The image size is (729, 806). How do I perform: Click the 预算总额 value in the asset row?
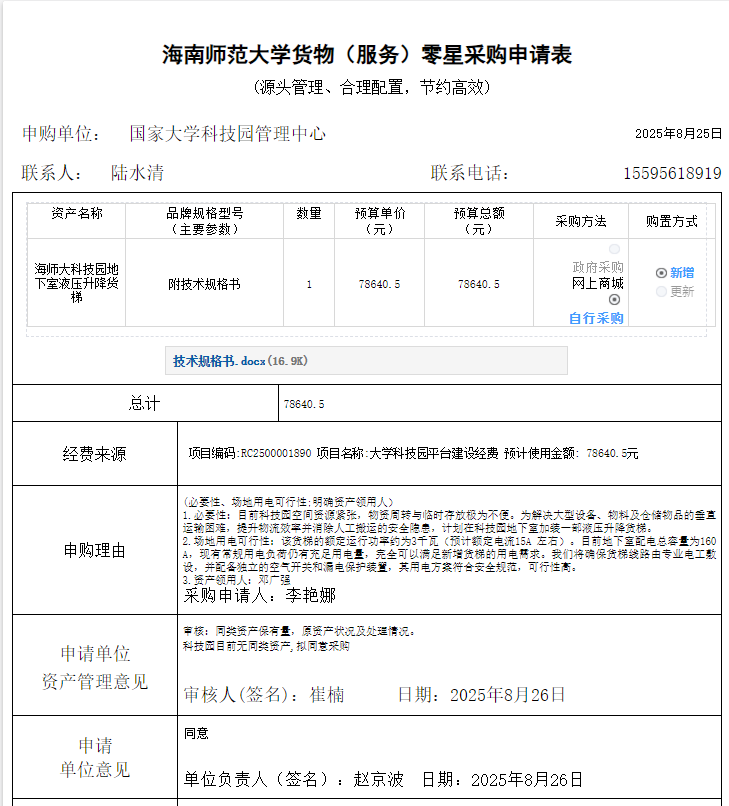point(478,284)
